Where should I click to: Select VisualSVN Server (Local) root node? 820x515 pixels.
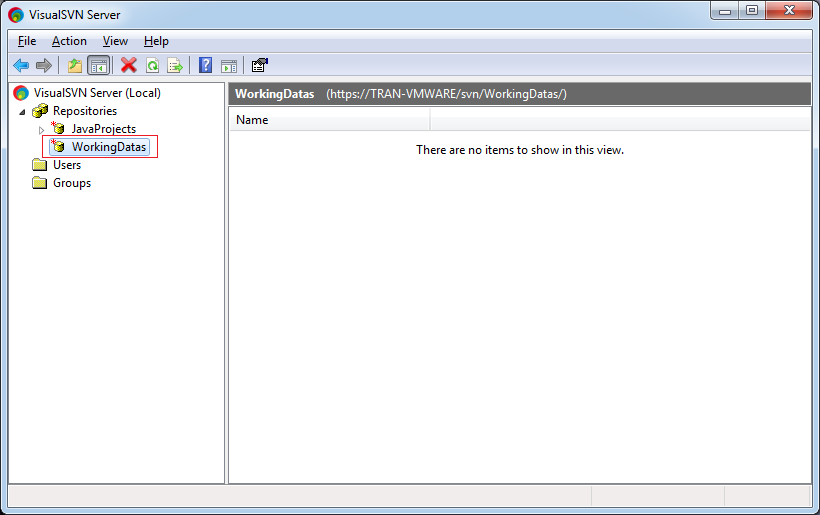[x=97, y=93]
